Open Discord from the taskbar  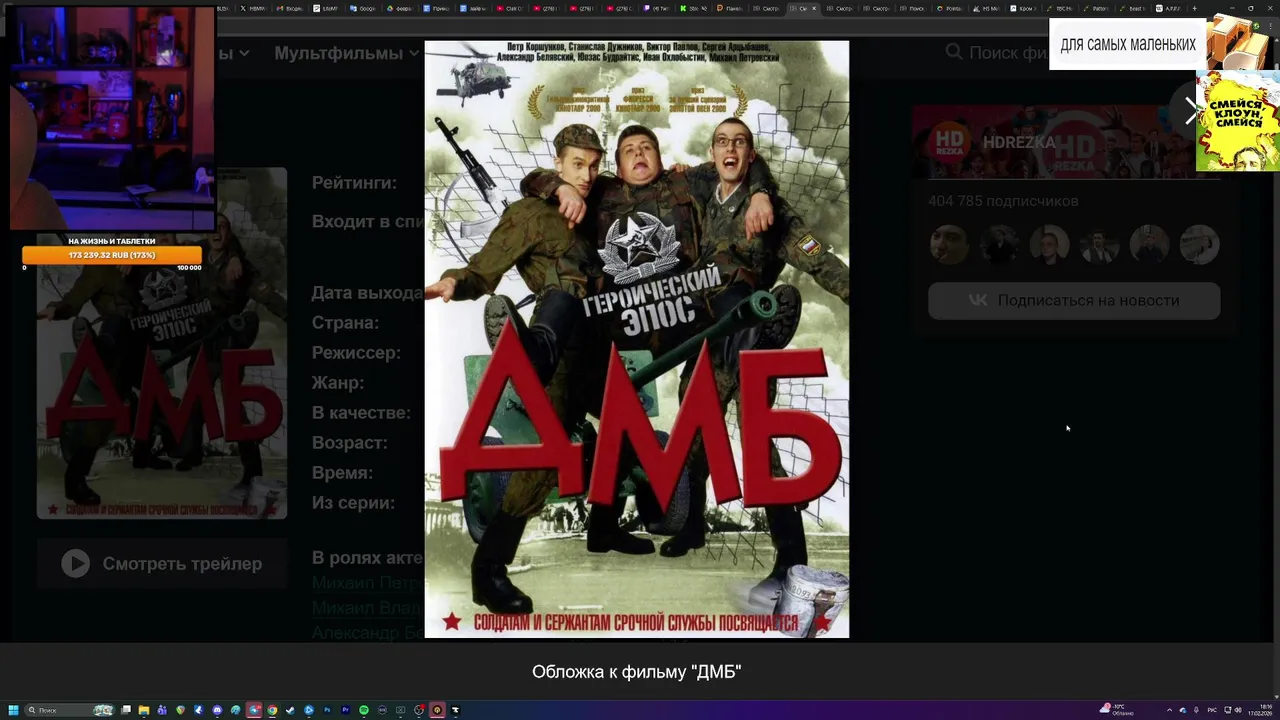point(217,710)
